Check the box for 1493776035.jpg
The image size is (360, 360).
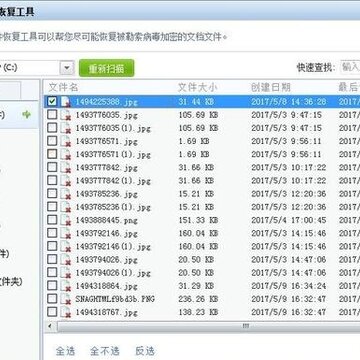click(52, 114)
